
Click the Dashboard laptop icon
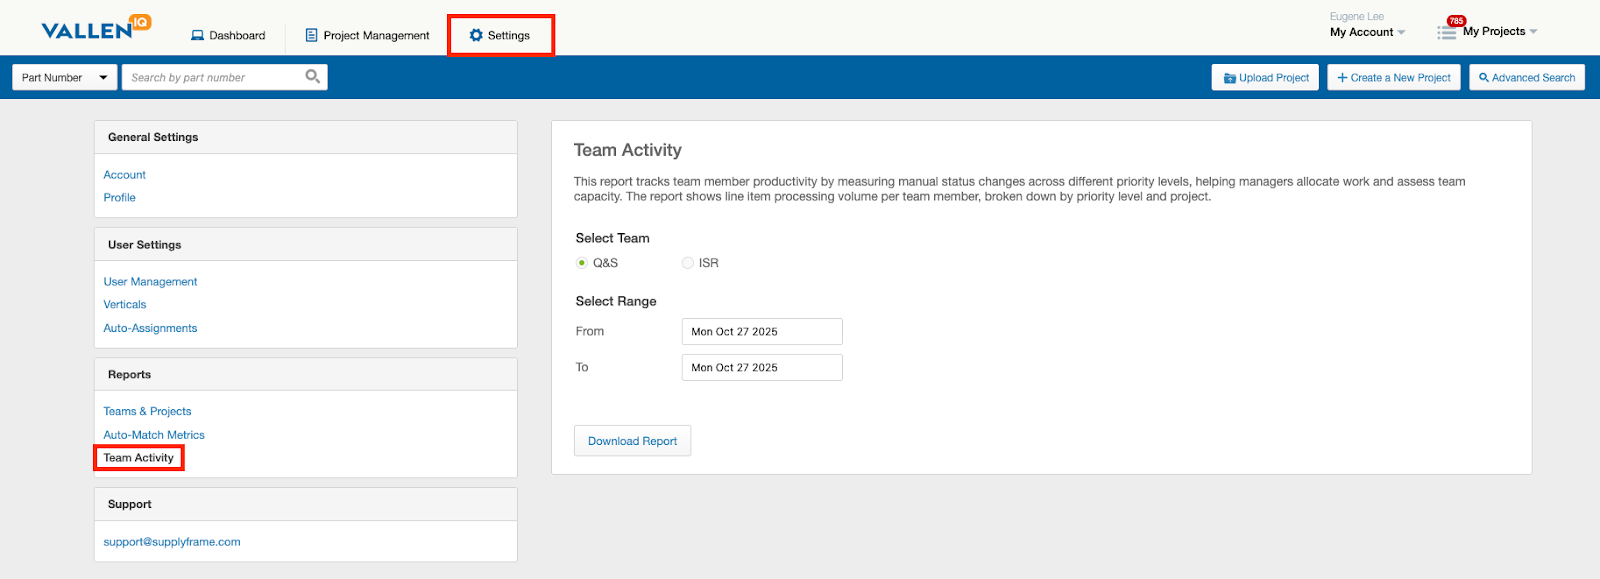[197, 35]
